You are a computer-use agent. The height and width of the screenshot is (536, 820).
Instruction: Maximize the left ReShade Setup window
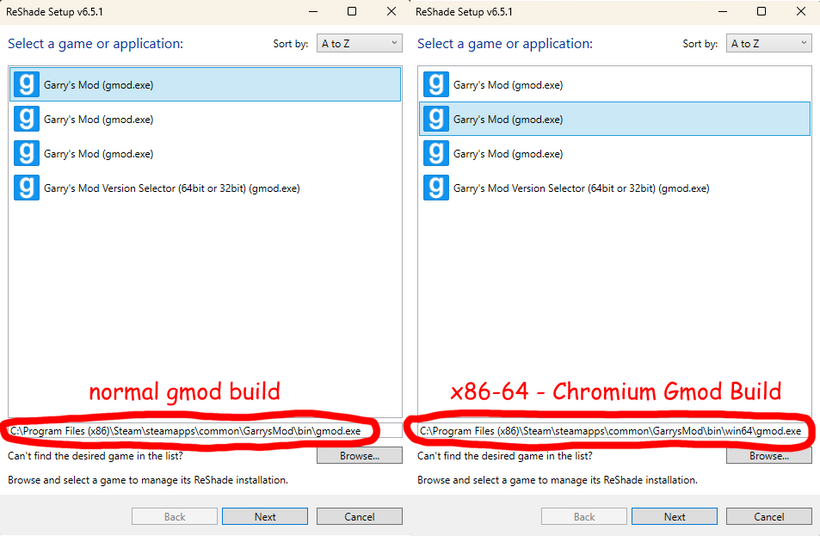tap(351, 11)
